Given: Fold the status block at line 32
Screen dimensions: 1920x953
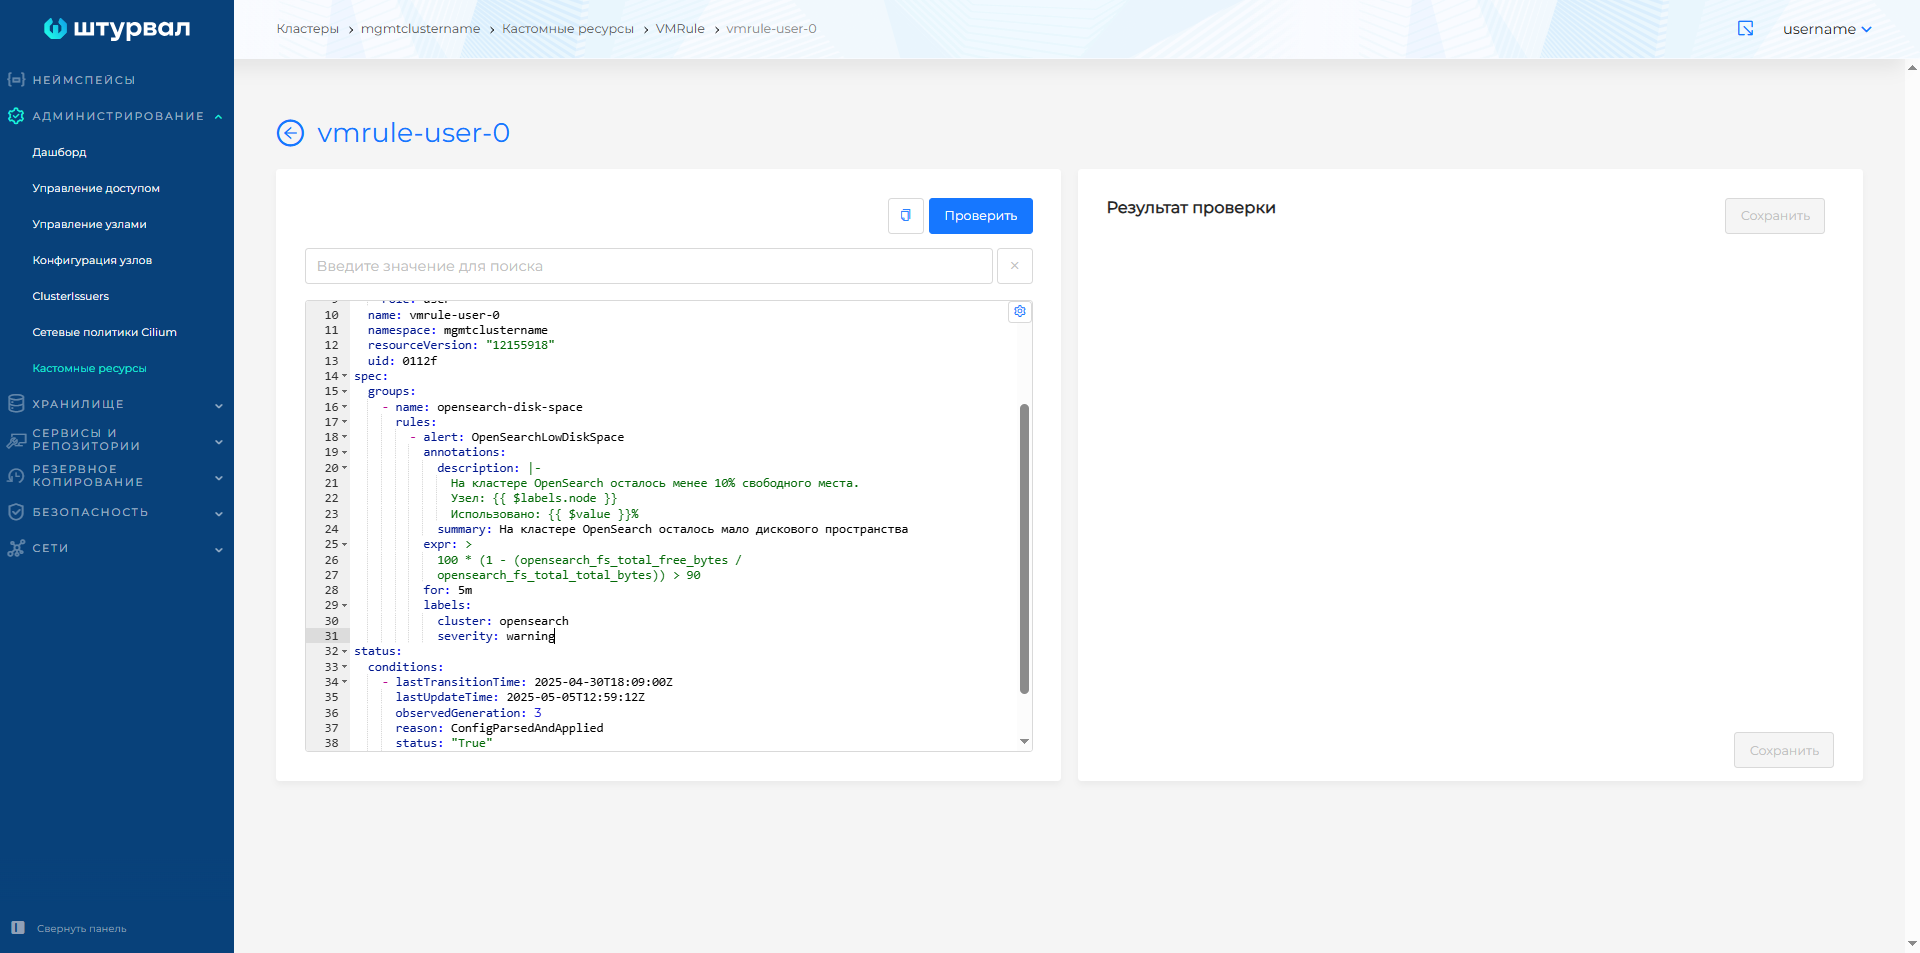Looking at the screenshot, I should pos(345,651).
